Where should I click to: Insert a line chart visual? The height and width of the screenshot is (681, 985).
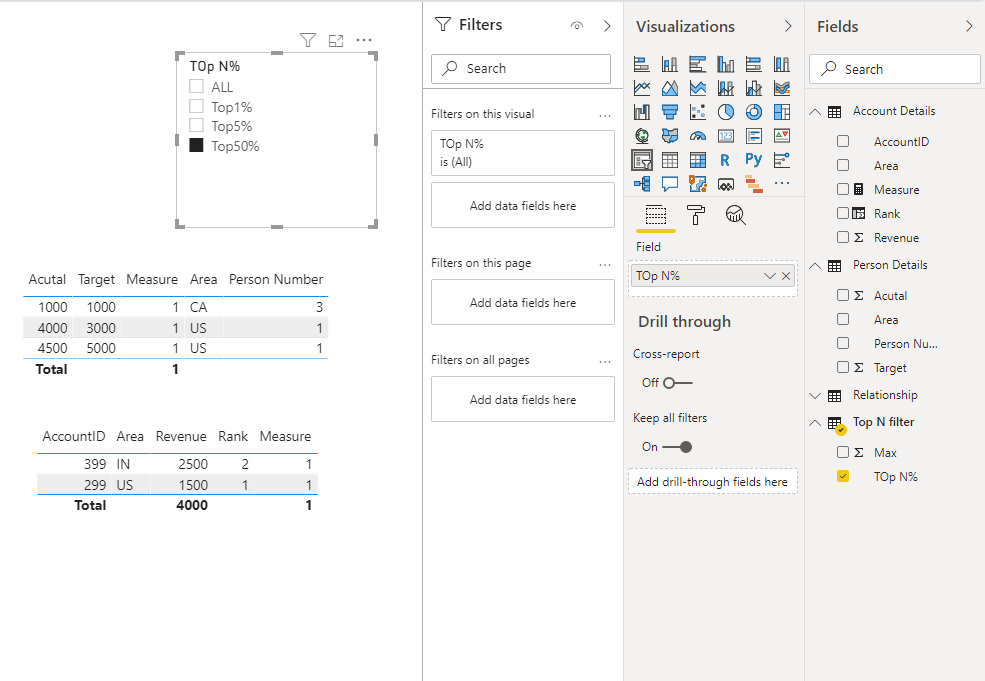tap(641, 88)
